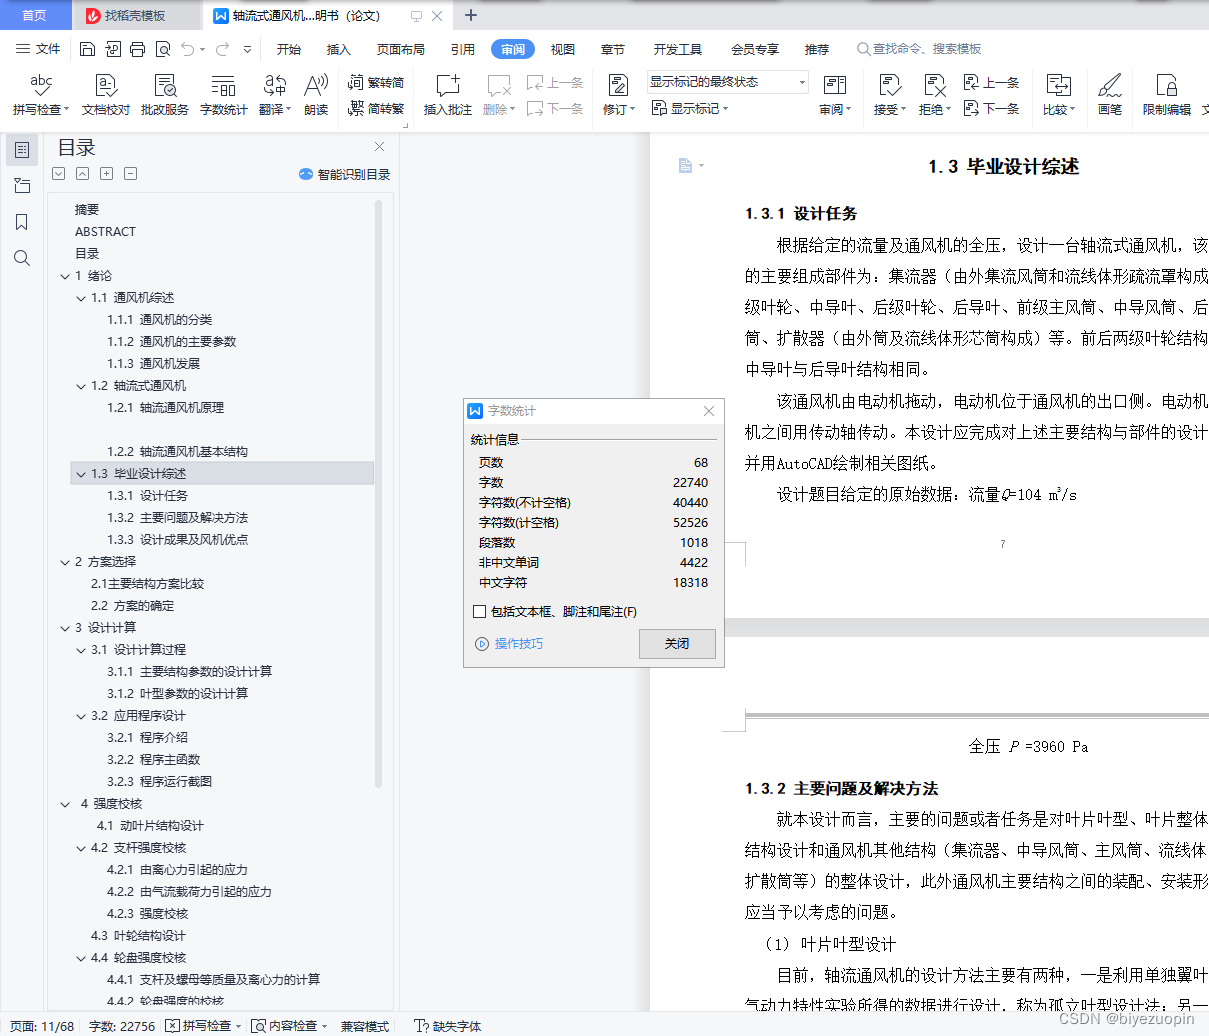Go to previous revision with 上一条
The width and height of the screenshot is (1209, 1036).
pos(991,83)
